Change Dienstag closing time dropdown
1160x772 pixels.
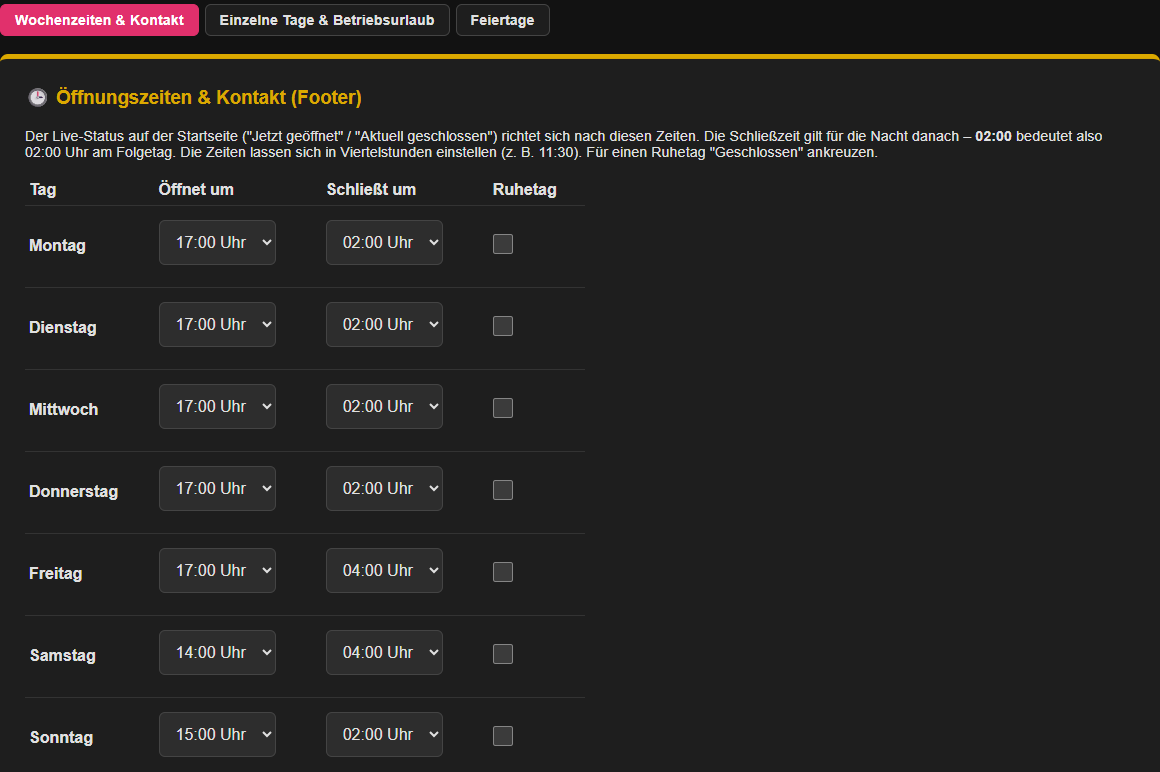point(385,325)
